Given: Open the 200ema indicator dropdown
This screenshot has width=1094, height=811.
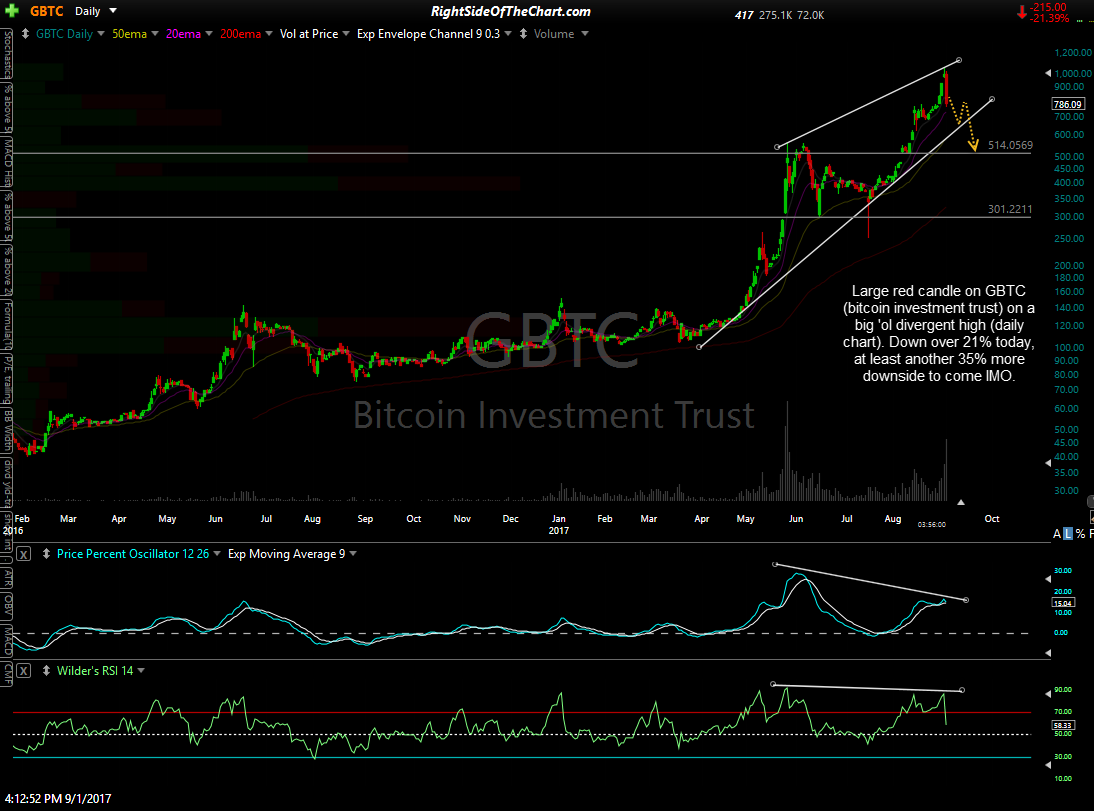Looking at the screenshot, I should pos(267,34).
